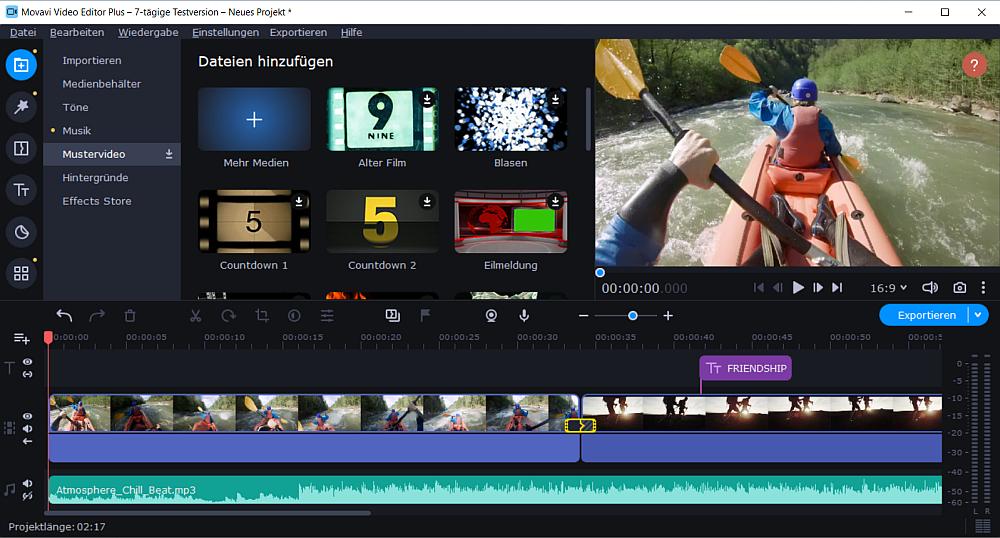Screen dimensions: 1000x538
Task: Click the Exportieren button
Action: [926, 315]
